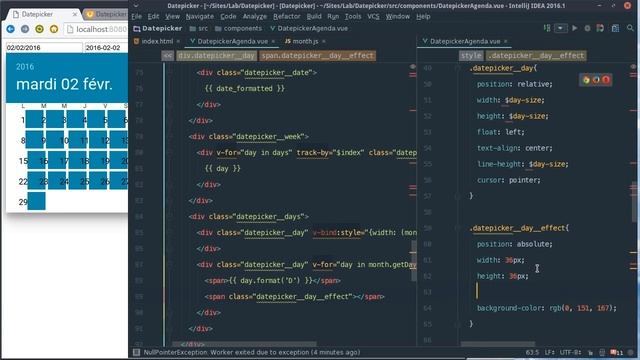This screenshot has height=360, width=640.
Task: Open the Analyze menu
Action: pos(255,17)
